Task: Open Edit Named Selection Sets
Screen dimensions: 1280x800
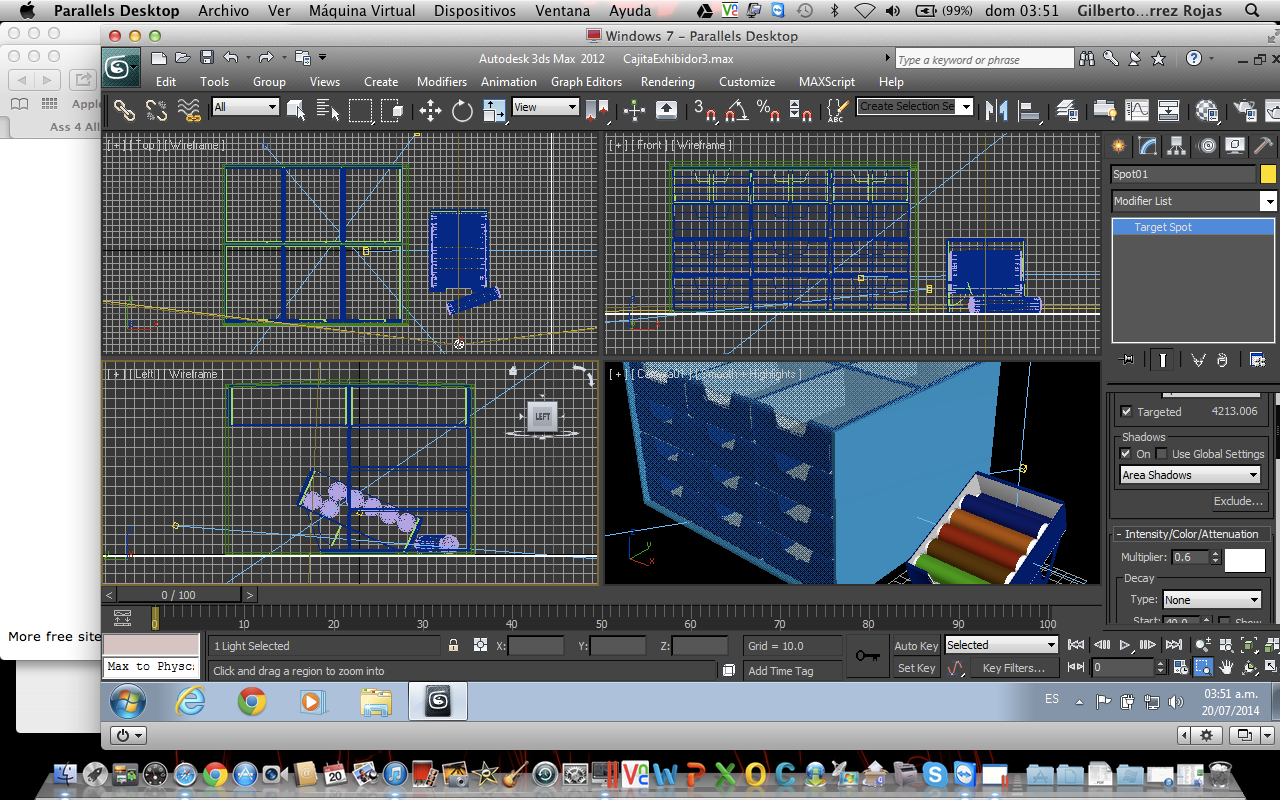Action: [838, 110]
